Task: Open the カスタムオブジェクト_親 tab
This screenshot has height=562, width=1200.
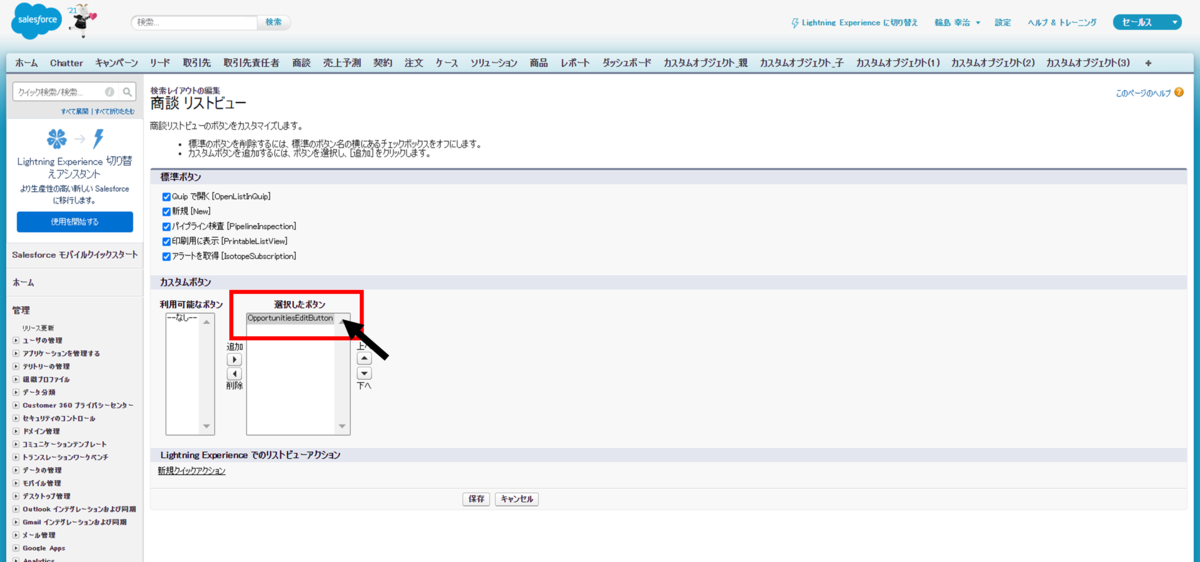Action: tap(705, 63)
